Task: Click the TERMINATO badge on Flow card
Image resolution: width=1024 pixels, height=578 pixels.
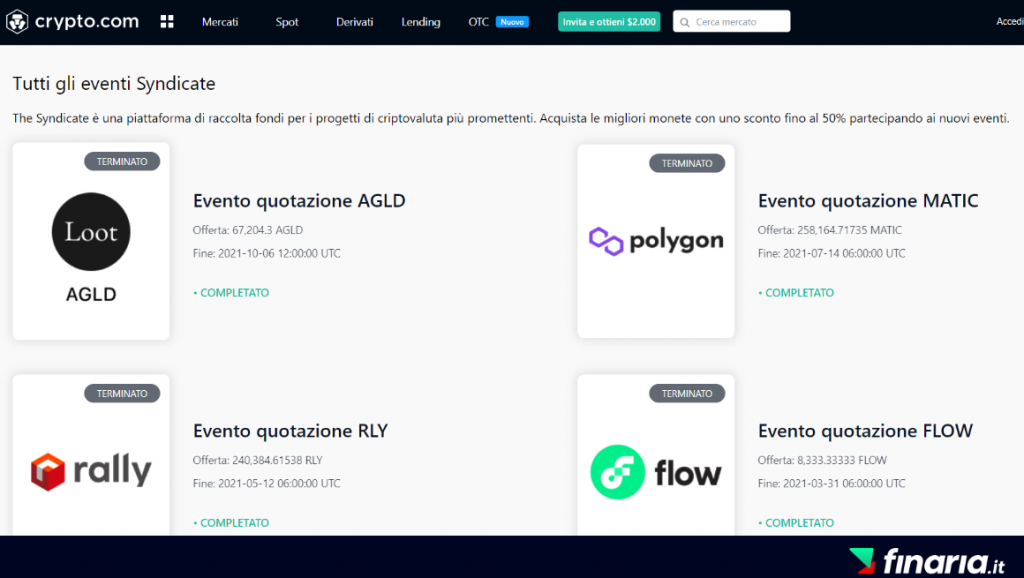Action: (x=687, y=393)
